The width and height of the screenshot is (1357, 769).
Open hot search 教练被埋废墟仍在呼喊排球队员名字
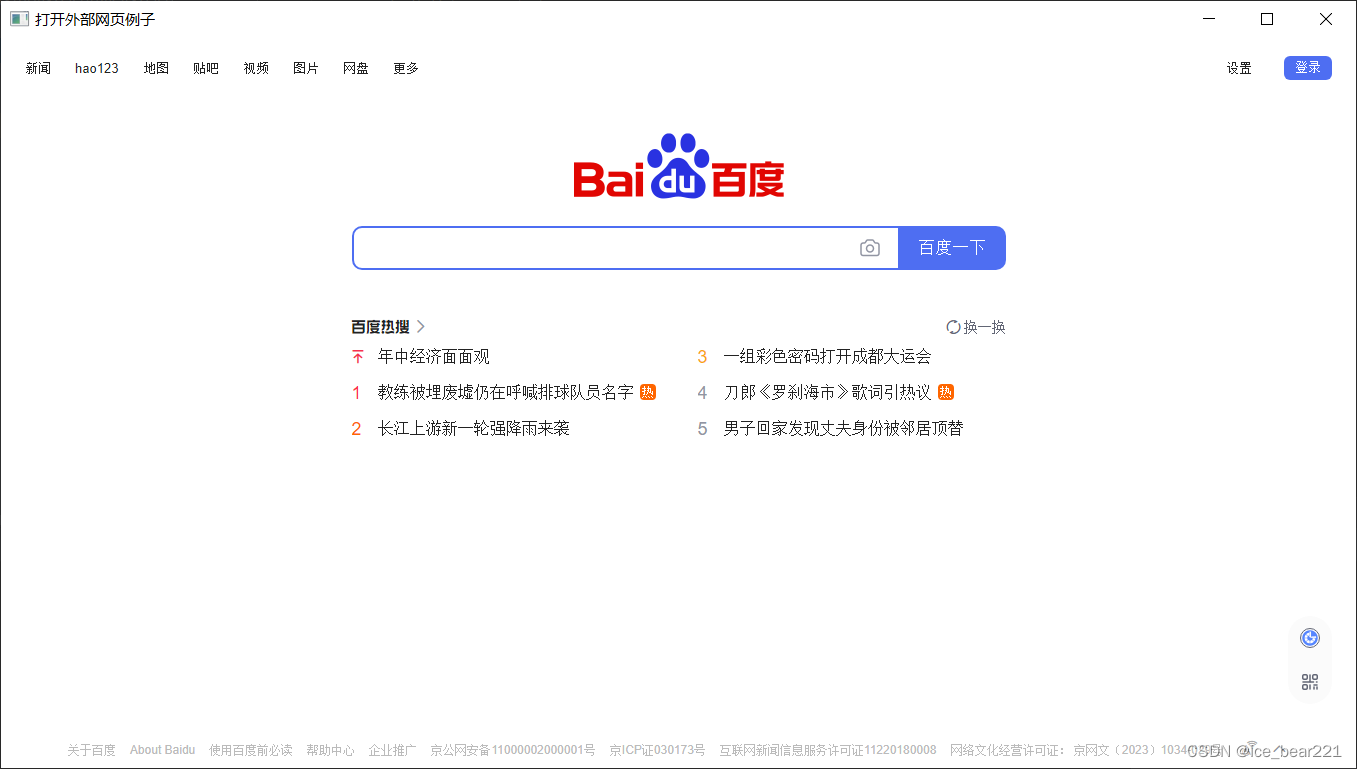(506, 392)
